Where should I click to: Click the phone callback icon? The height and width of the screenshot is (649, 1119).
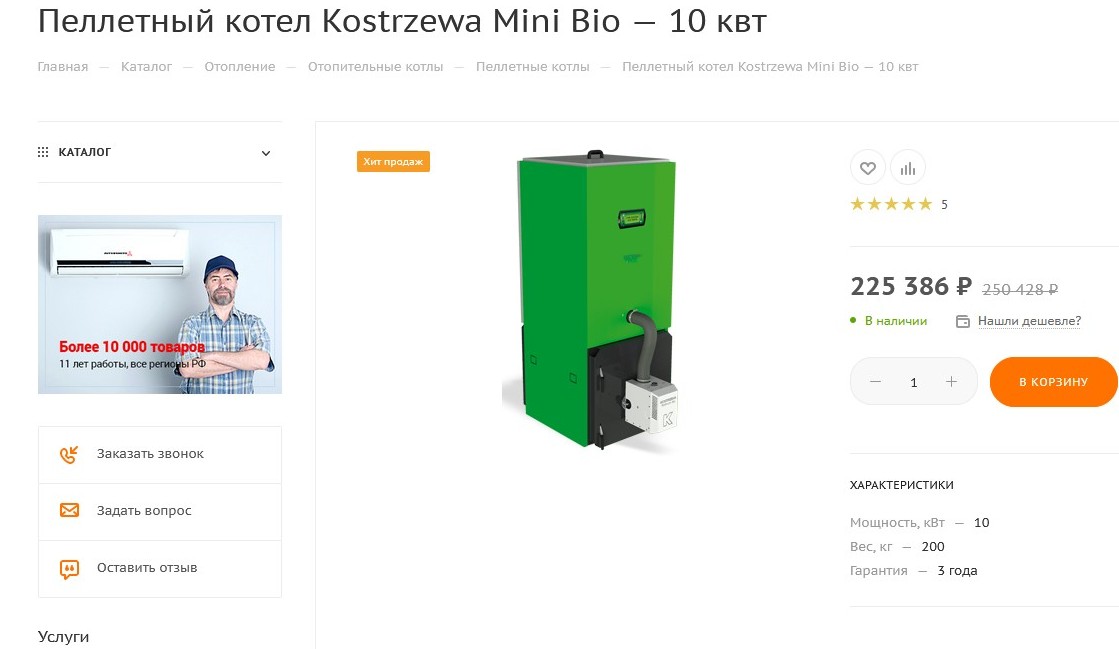[x=69, y=455]
